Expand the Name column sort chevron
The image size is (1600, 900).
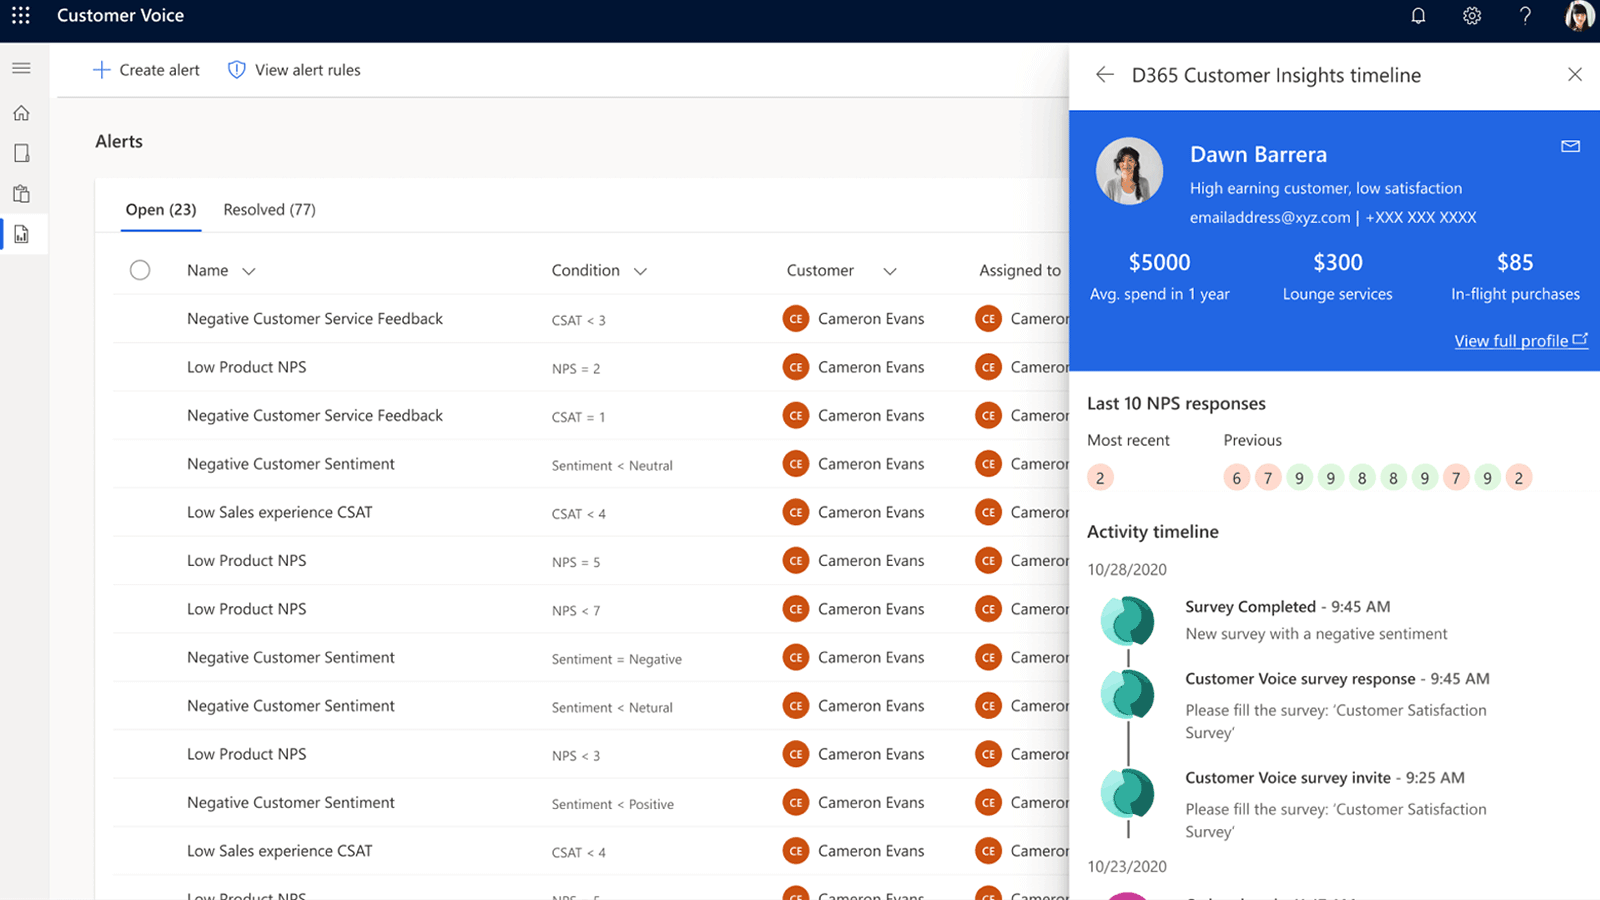[249, 271]
